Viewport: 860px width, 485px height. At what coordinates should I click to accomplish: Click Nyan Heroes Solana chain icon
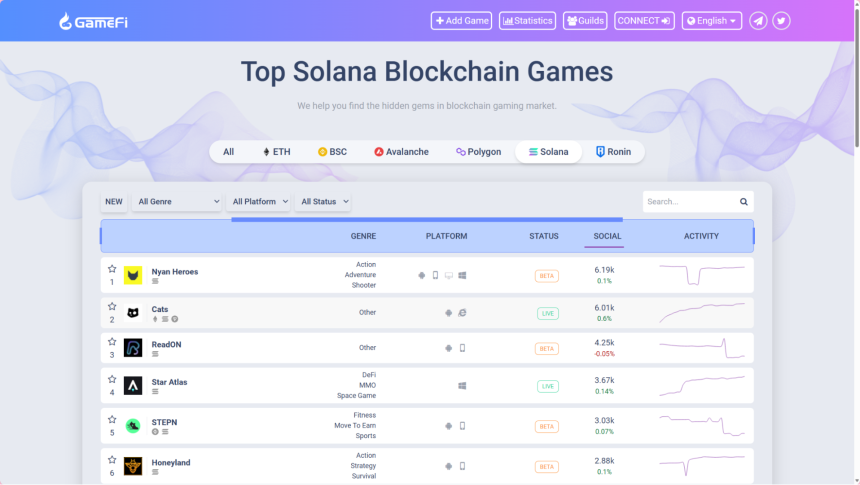tap(155, 281)
